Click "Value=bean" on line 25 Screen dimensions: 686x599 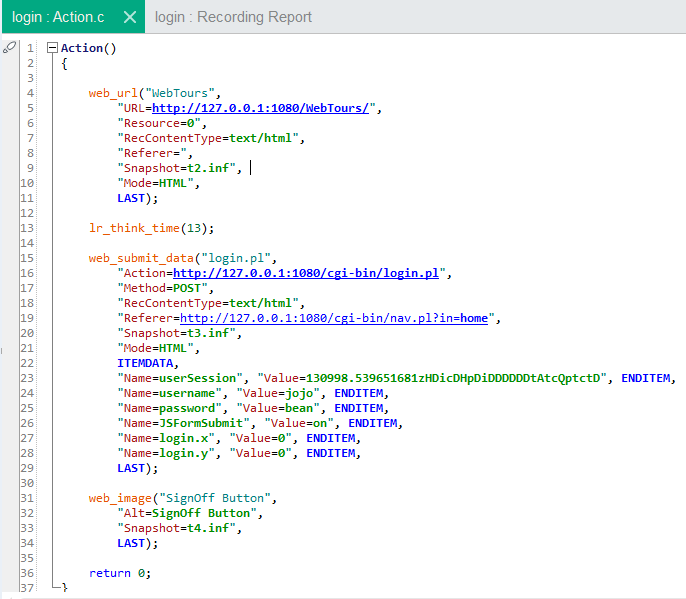point(278,408)
